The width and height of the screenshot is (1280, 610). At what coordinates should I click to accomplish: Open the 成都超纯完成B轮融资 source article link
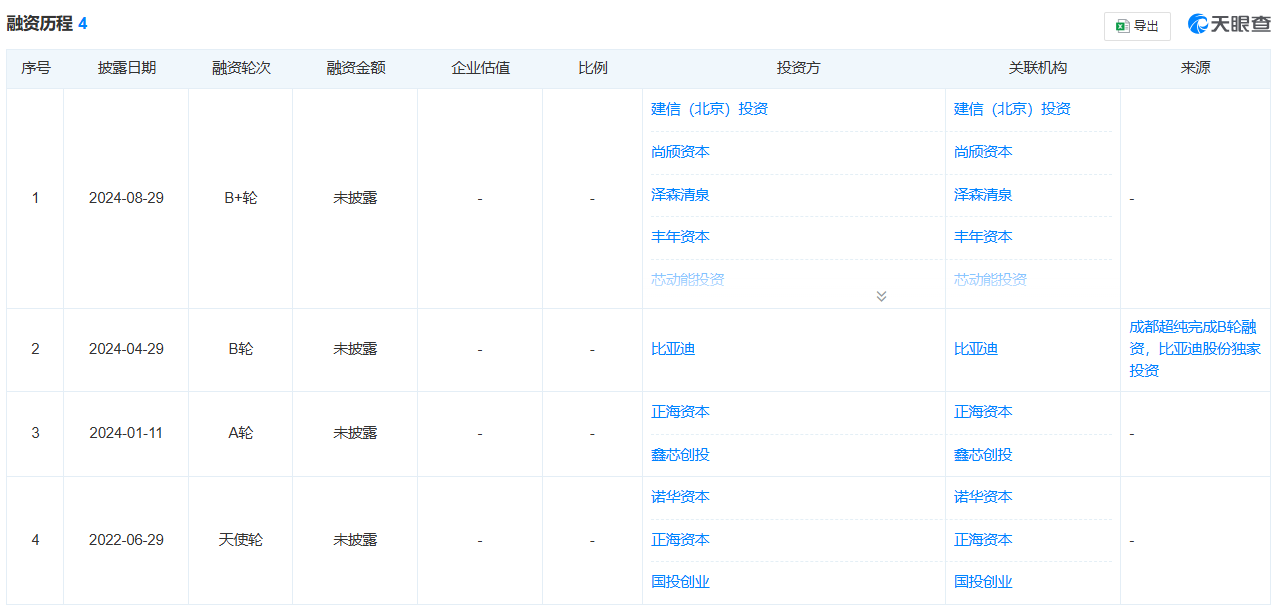click(1195, 349)
